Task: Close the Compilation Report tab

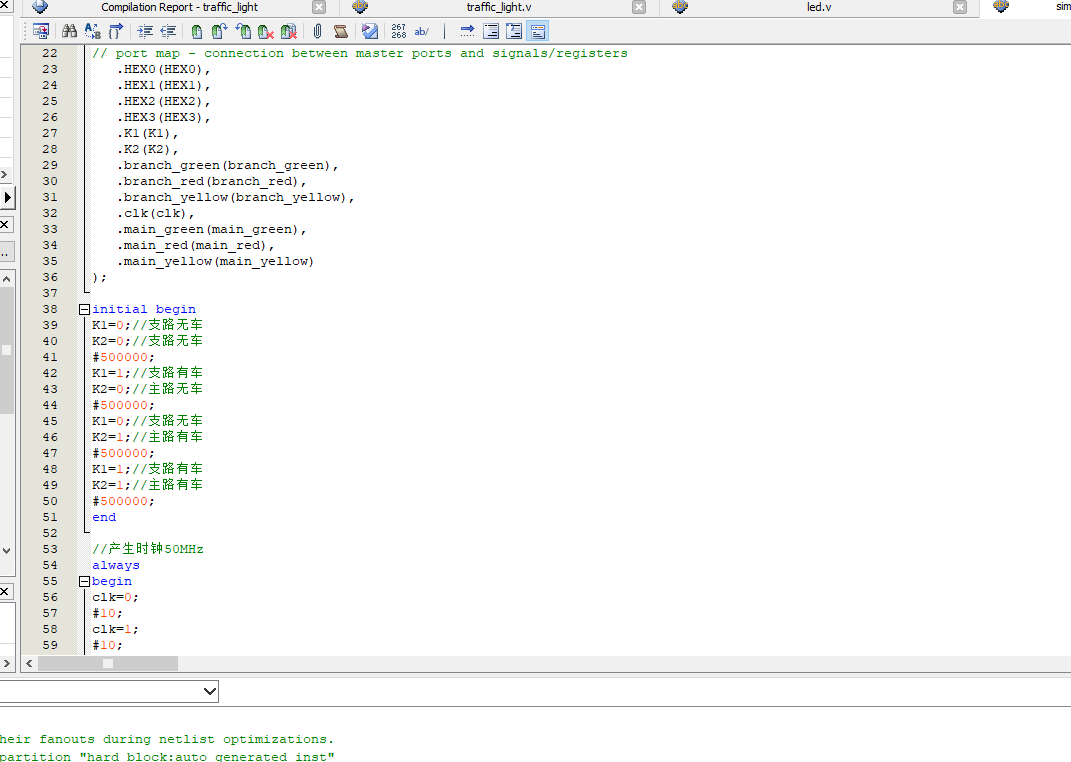Action: coord(319,8)
